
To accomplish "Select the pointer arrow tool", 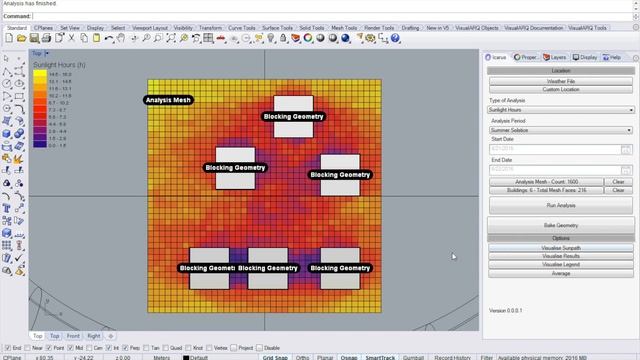I will coord(7,59).
